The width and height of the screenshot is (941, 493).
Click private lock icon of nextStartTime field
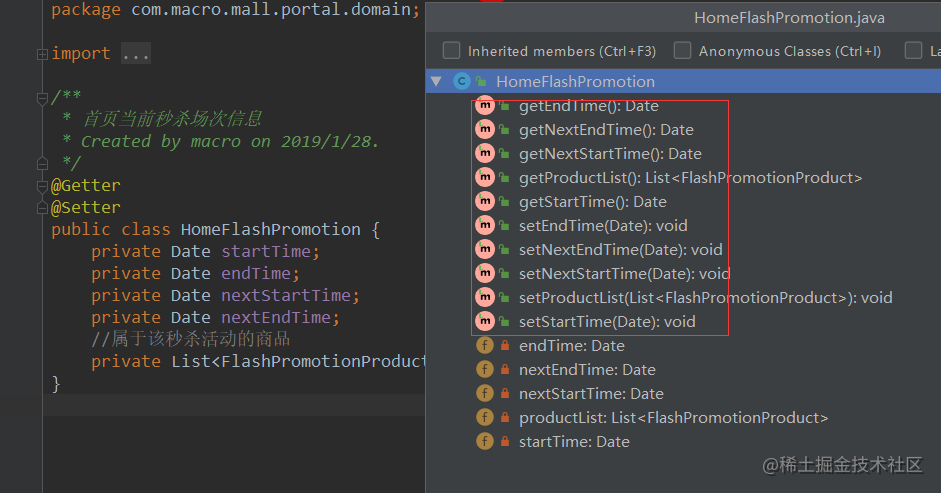tap(505, 393)
